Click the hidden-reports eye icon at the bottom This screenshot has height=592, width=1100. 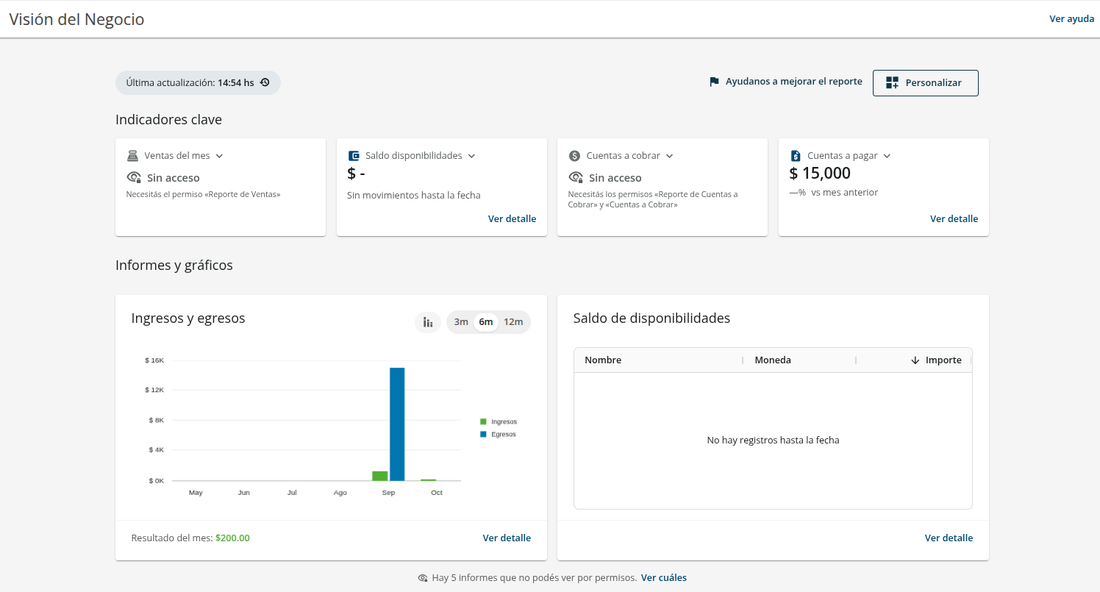(422, 578)
